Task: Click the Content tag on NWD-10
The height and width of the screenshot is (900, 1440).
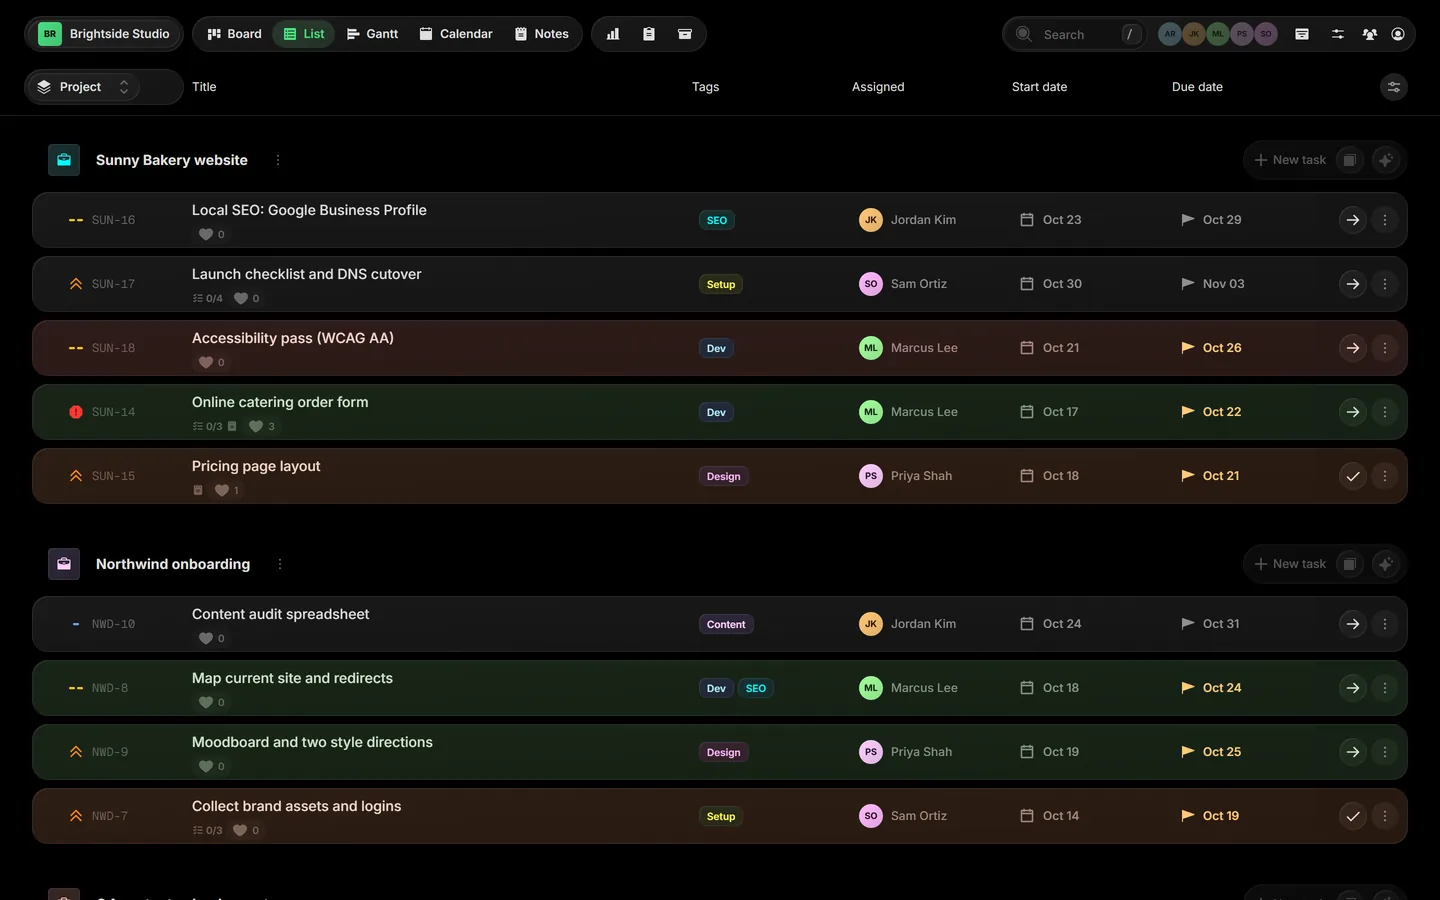Action: click(x=726, y=624)
